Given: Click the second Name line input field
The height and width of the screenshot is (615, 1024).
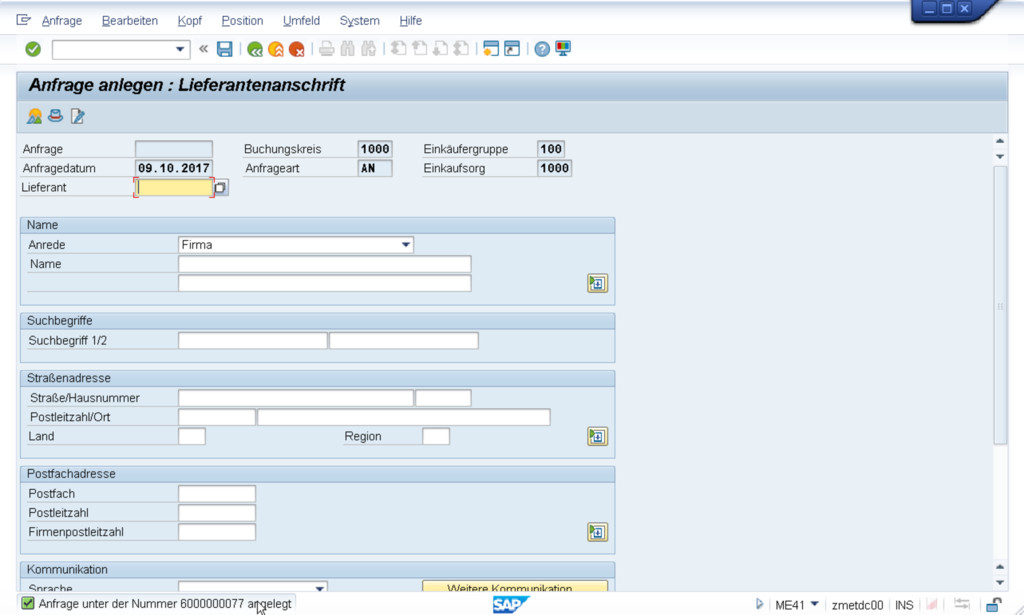Looking at the screenshot, I should coord(325,283).
